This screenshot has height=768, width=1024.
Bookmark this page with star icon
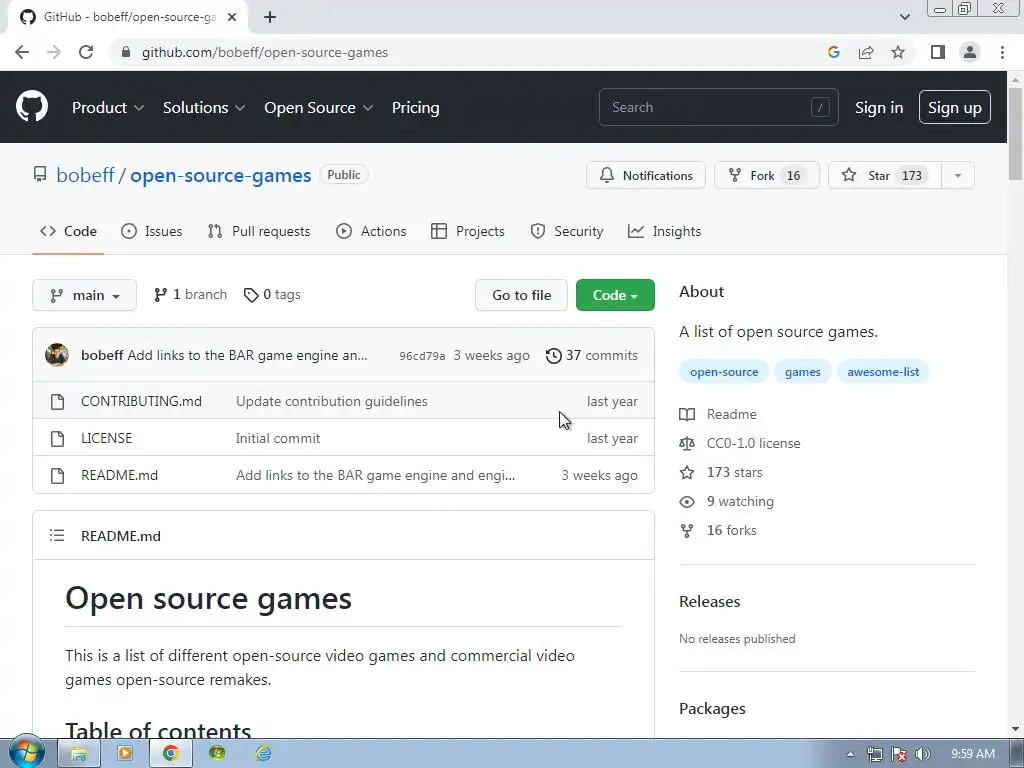(x=898, y=52)
